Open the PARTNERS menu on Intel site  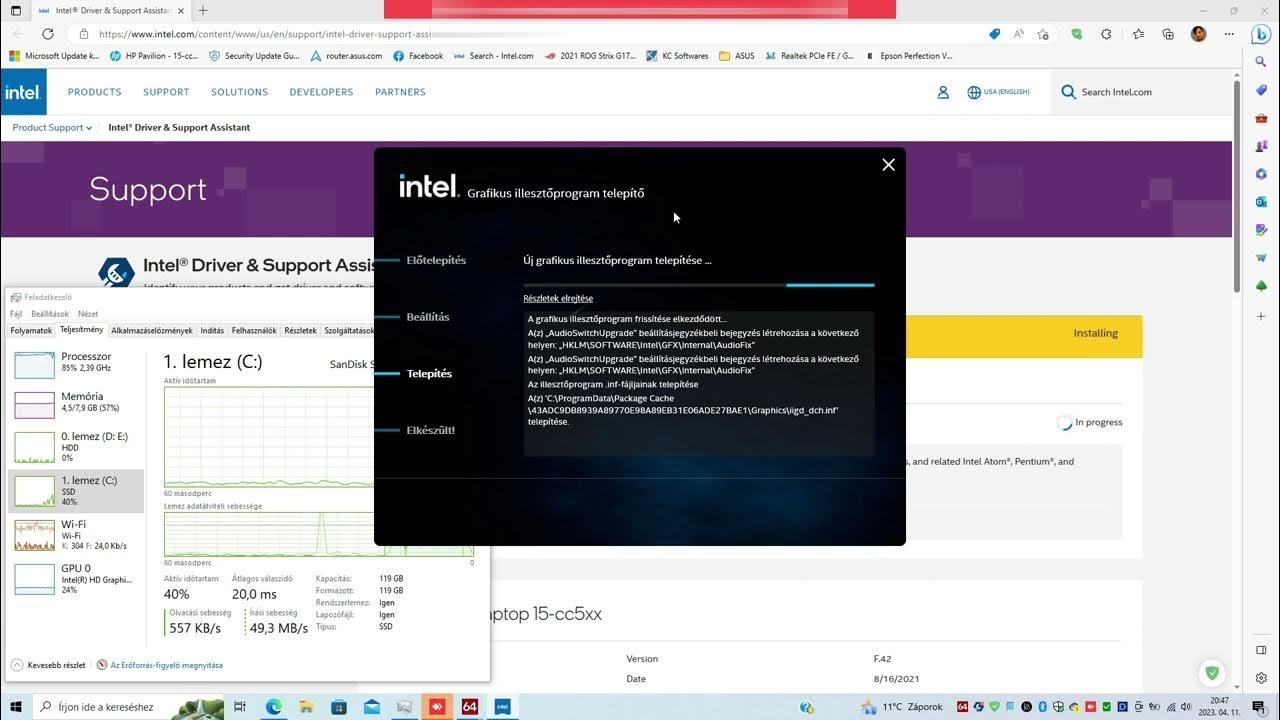click(400, 92)
